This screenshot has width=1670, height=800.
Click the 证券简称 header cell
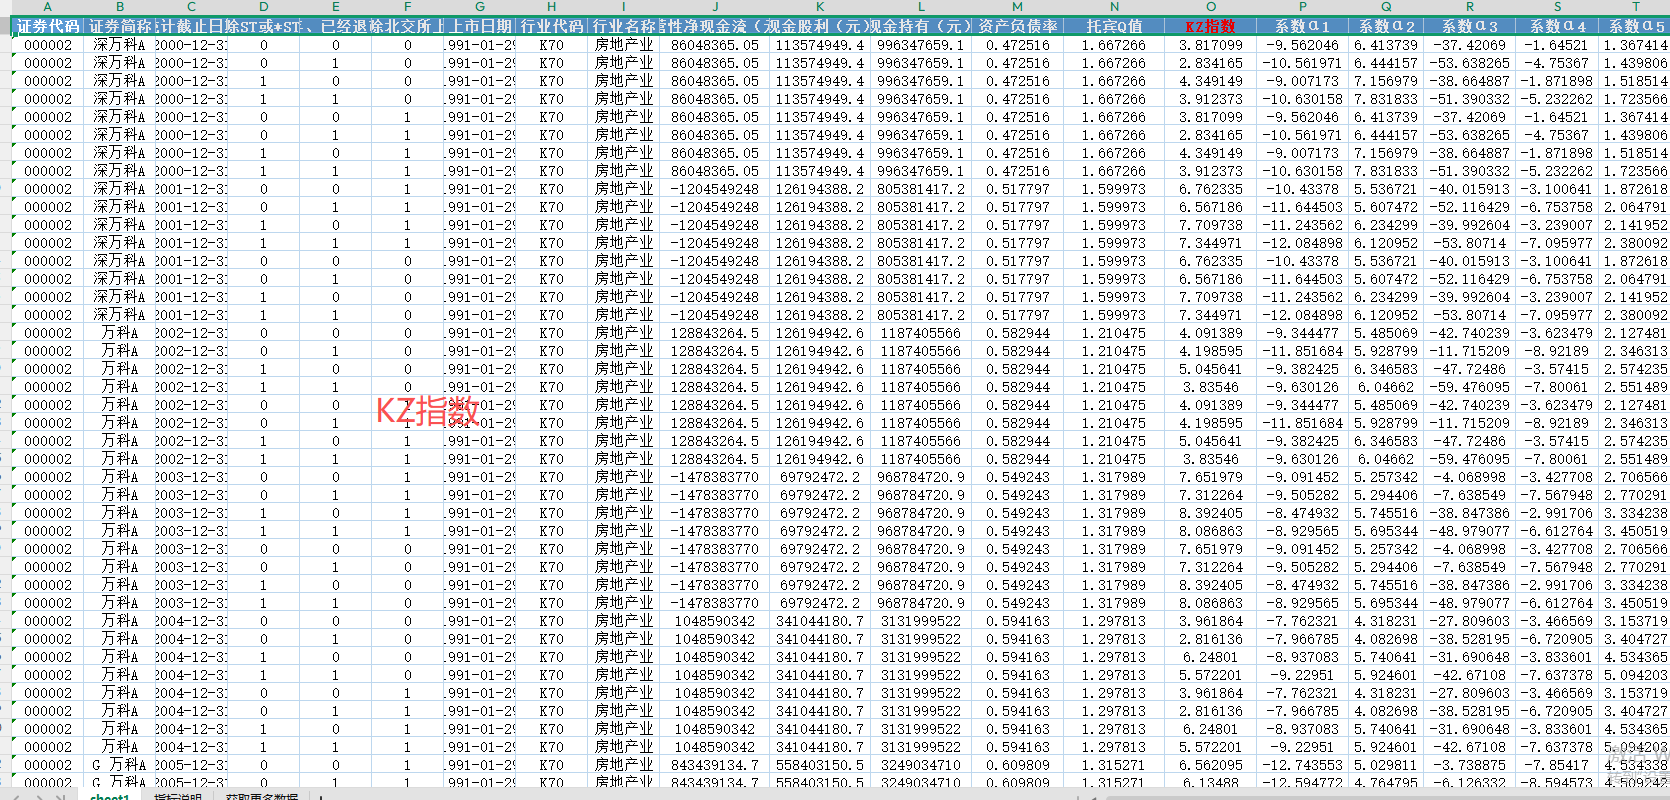coord(119,26)
